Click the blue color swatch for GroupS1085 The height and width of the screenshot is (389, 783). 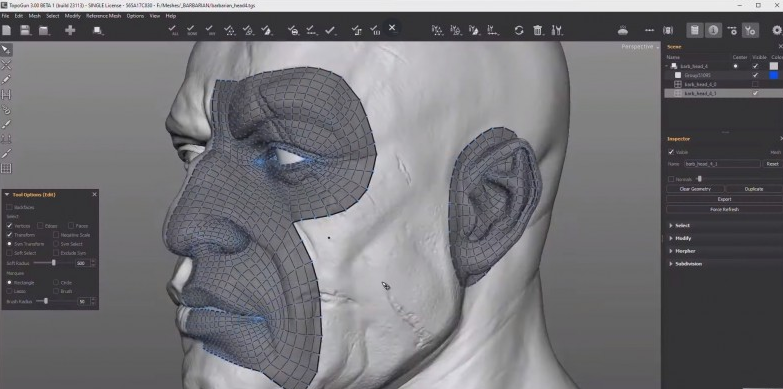point(774,75)
